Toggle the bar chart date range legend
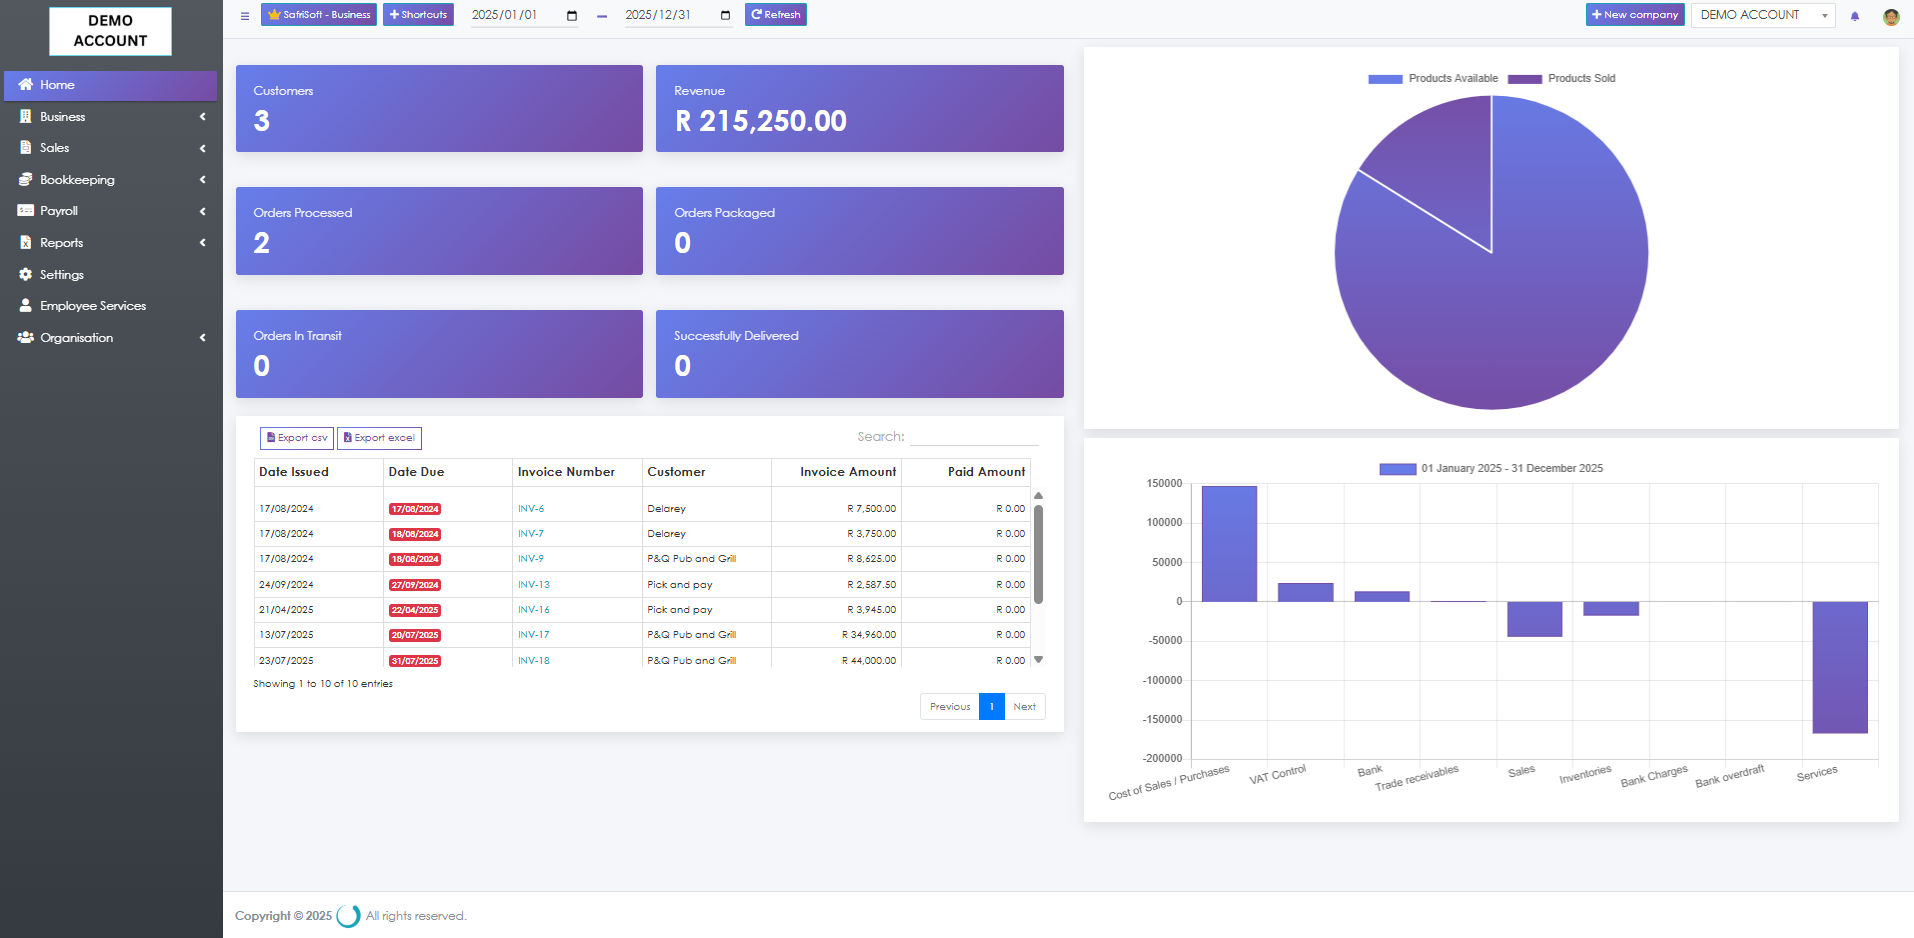The height and width of the screenshot is (938, 1914). (1491, 468)
